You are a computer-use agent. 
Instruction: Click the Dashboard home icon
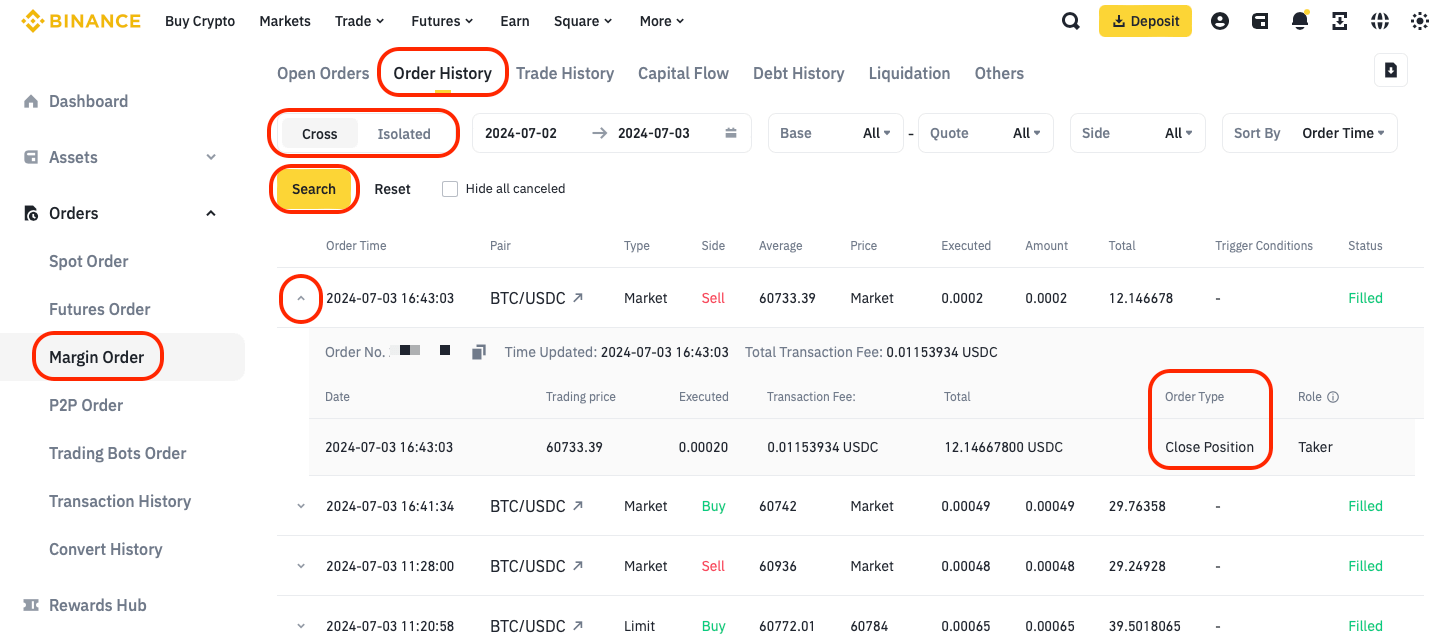(31, 101)
